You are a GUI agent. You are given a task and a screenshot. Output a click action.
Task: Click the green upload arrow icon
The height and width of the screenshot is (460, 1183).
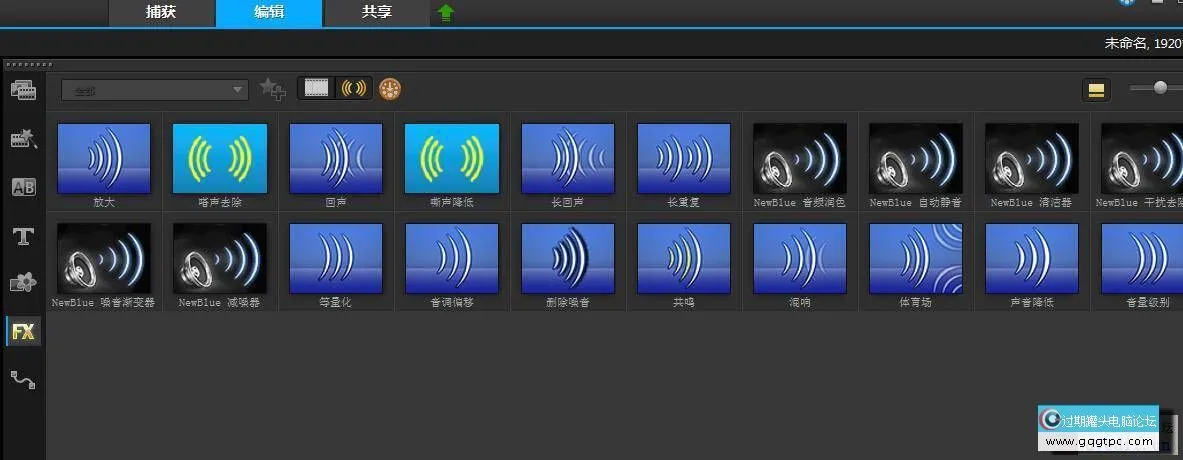(x=446, y=13)
